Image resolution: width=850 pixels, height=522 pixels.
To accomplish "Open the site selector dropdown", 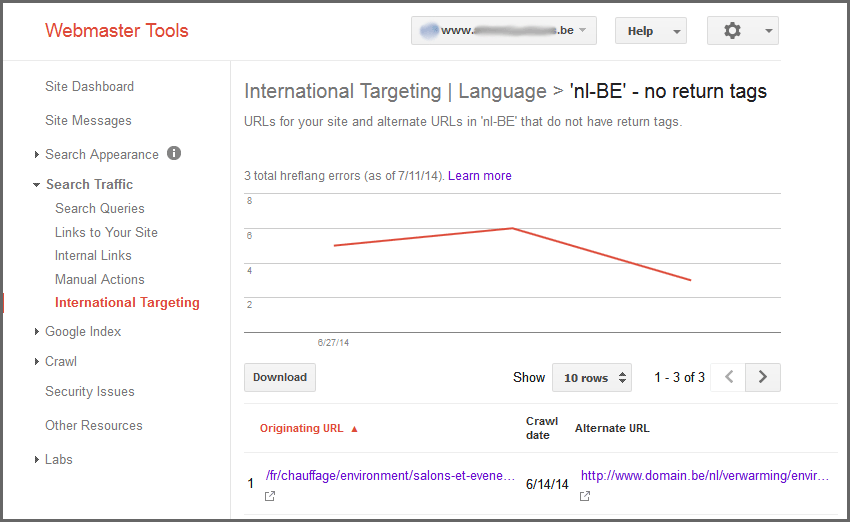I will pyautogui.click(x=504, y=30).
